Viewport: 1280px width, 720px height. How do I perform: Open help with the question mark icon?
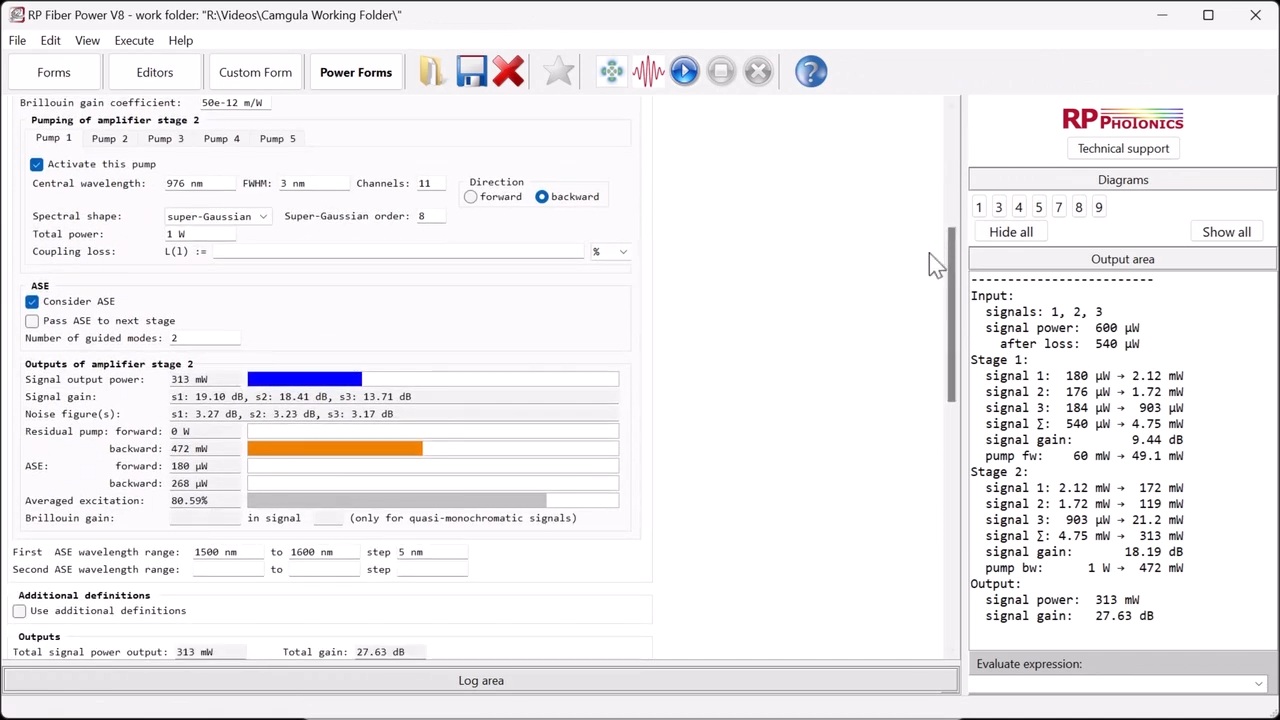(810, 72)
